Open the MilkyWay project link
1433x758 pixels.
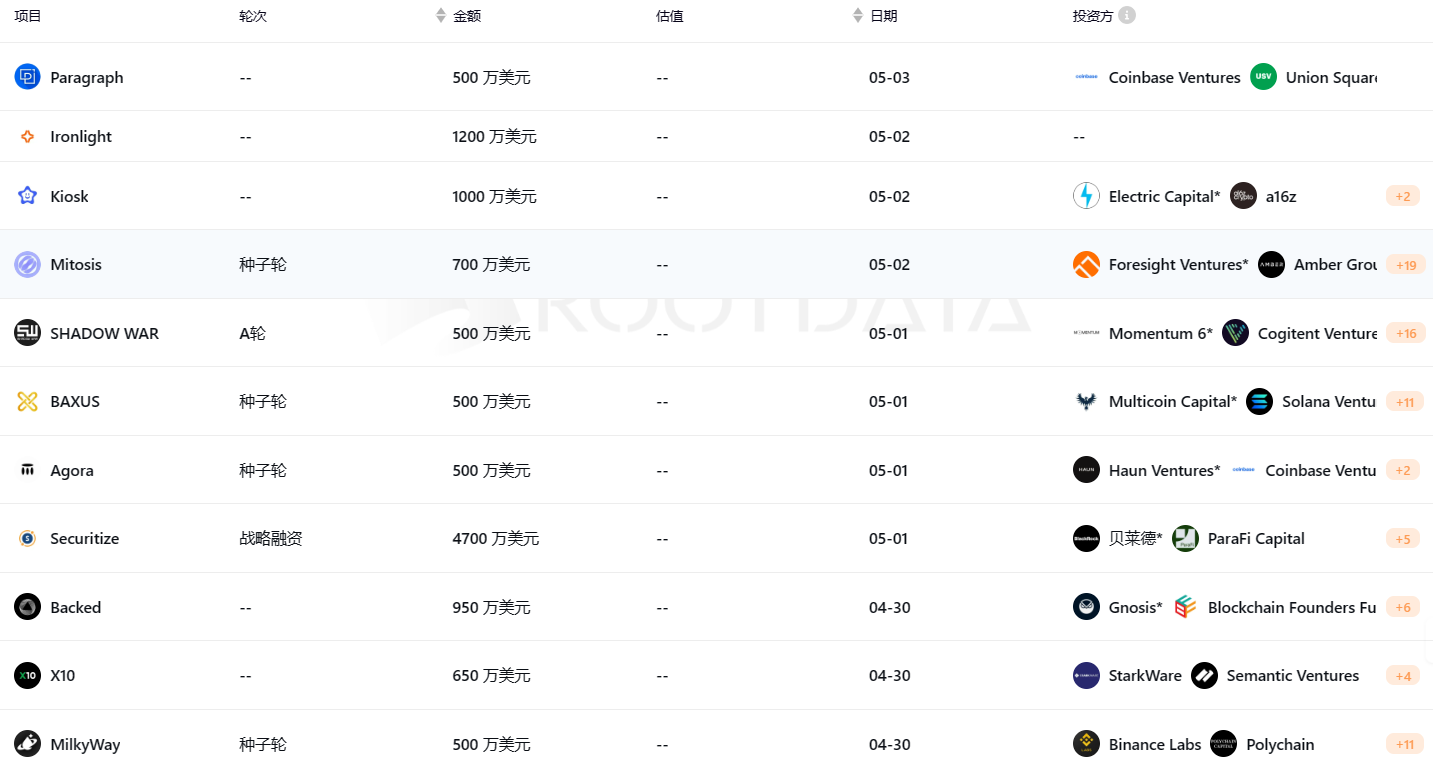click(x=85, y=744)
